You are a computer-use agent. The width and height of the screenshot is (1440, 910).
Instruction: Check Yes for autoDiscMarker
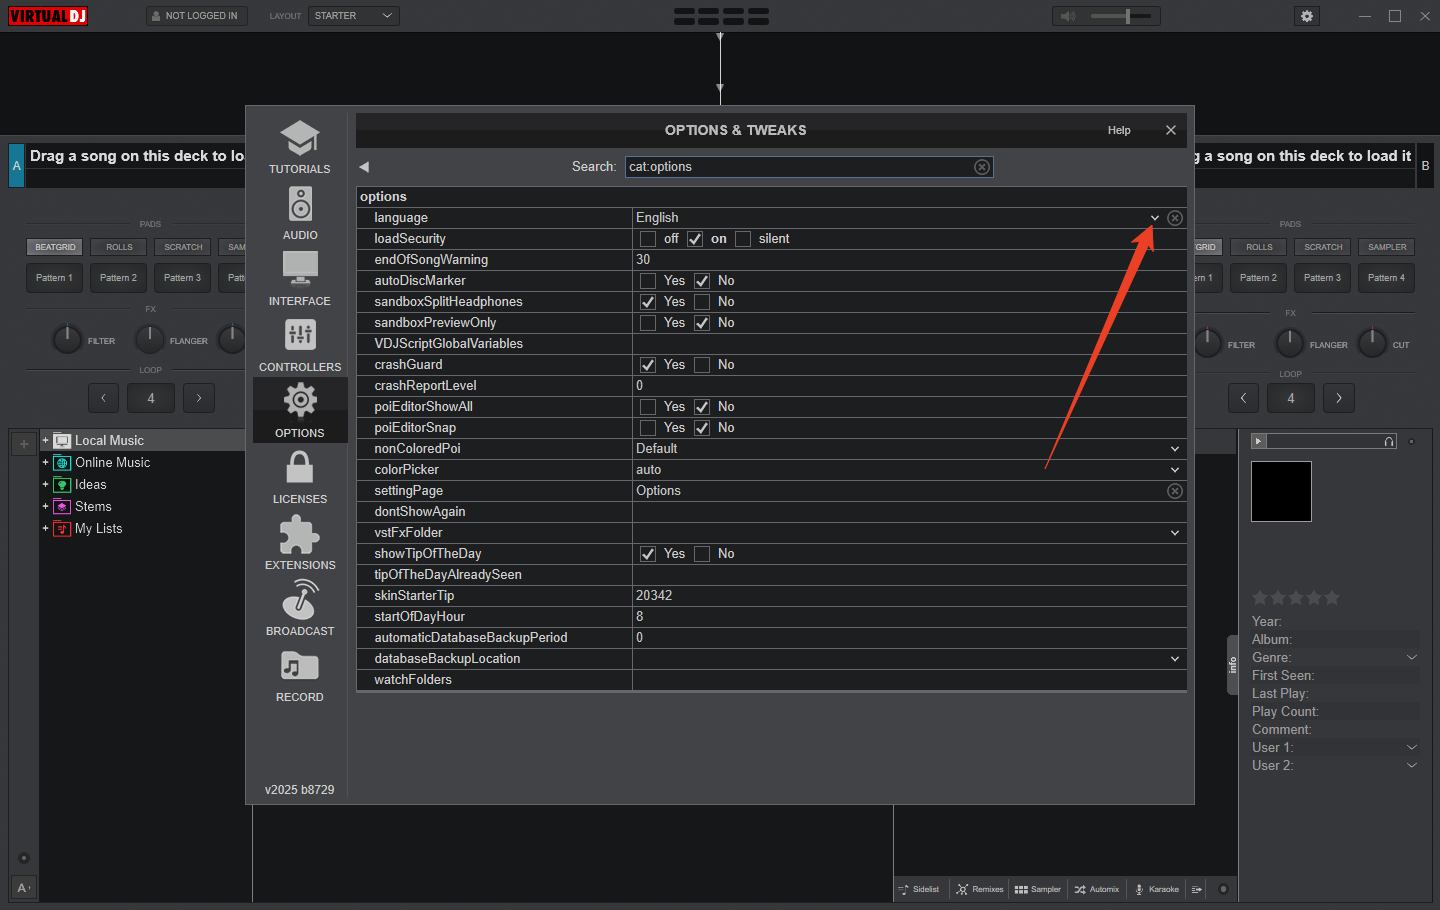pos(648,281)
